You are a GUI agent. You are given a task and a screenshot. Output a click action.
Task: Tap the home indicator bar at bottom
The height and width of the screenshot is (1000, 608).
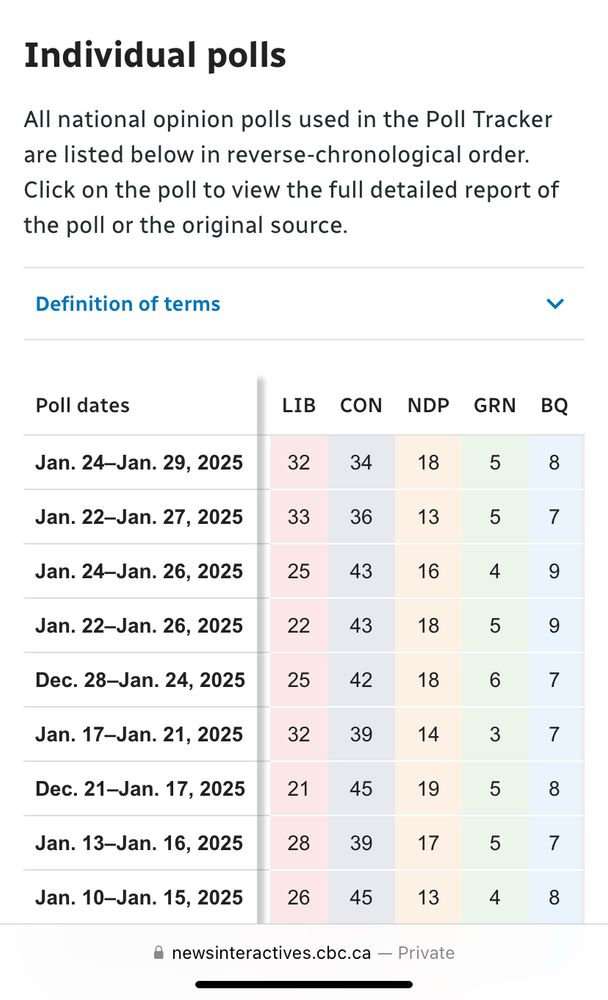coord(304,984)
